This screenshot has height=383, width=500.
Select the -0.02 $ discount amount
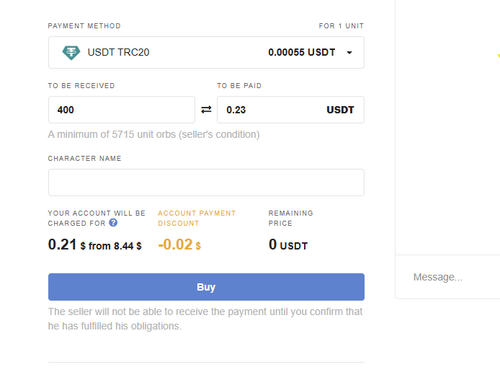[x=179, y=245]
